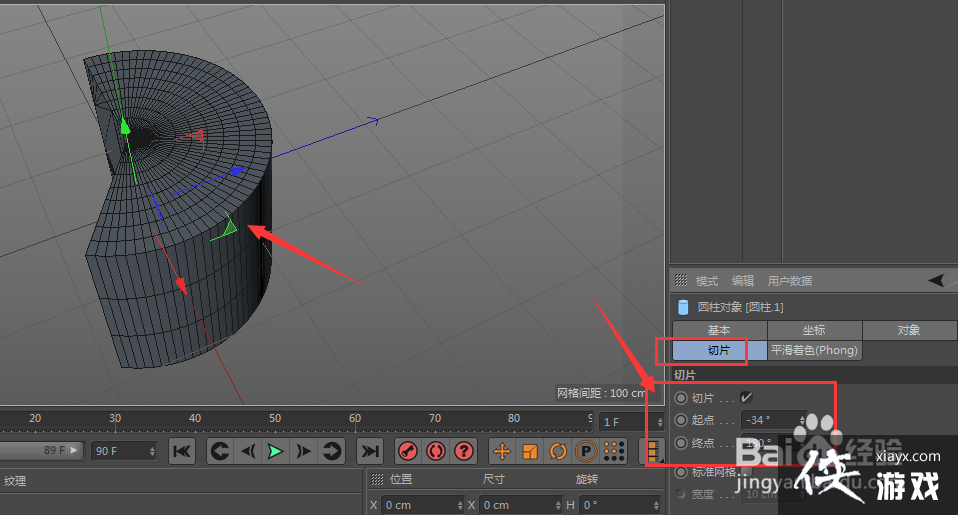Adjust the 90 F field spinner
The image size is (958, 515).
(152, 451)
